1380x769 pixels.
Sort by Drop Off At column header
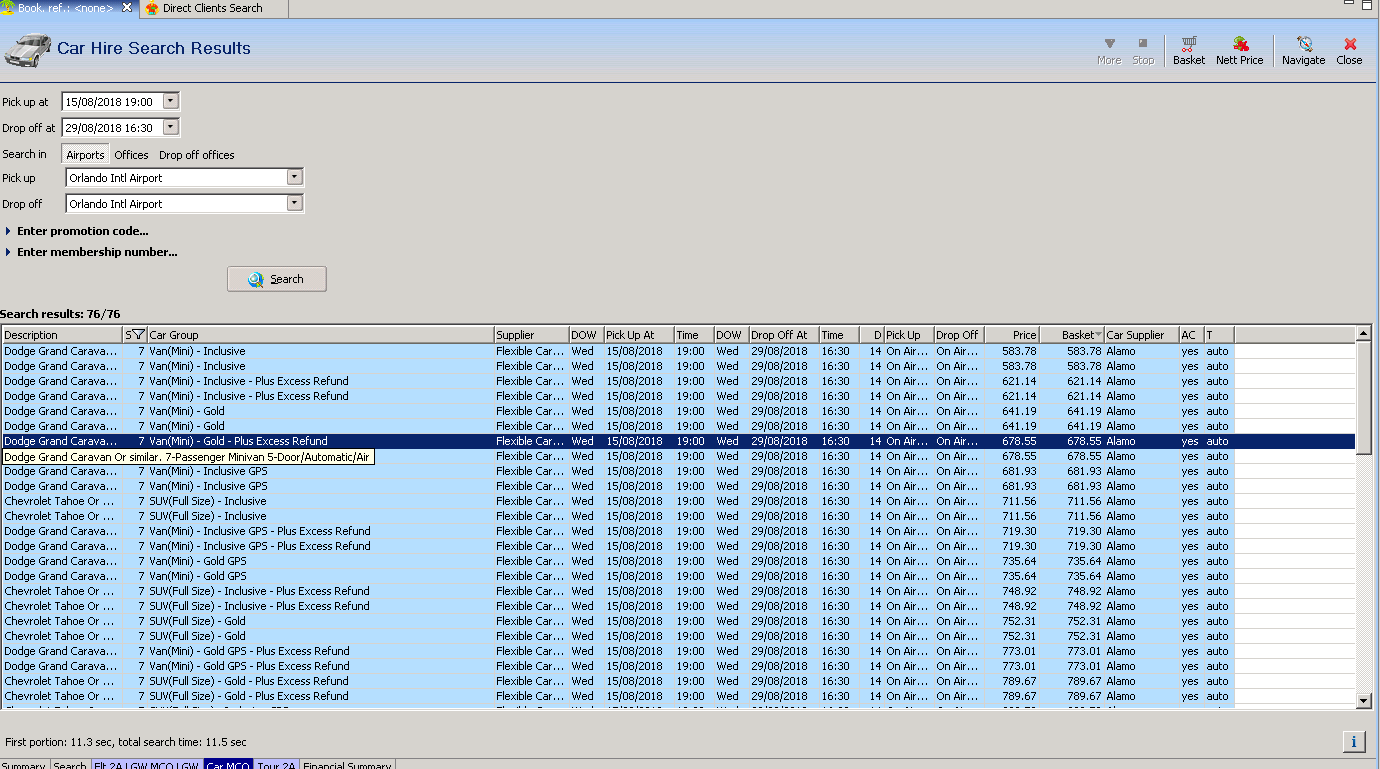point(784,335)
